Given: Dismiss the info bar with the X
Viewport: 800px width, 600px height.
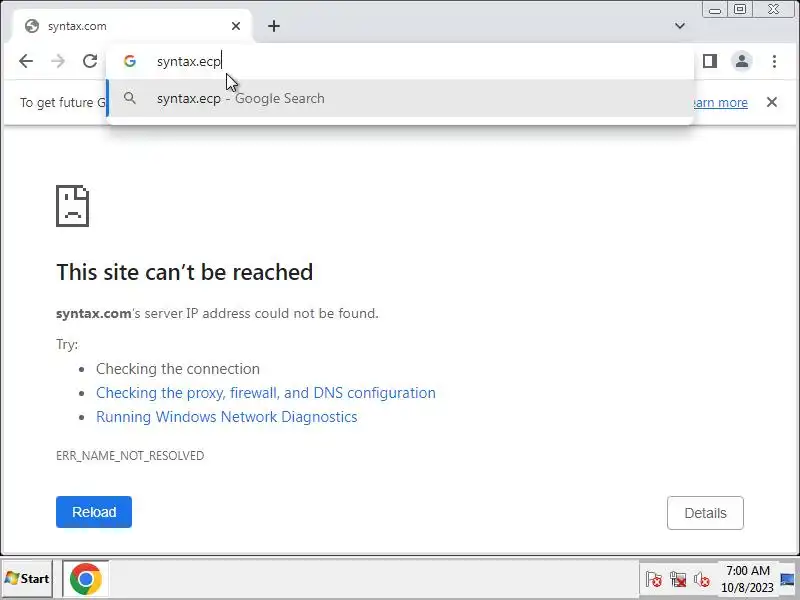Looking at the screenshot, I should click(x=771, y=102).
